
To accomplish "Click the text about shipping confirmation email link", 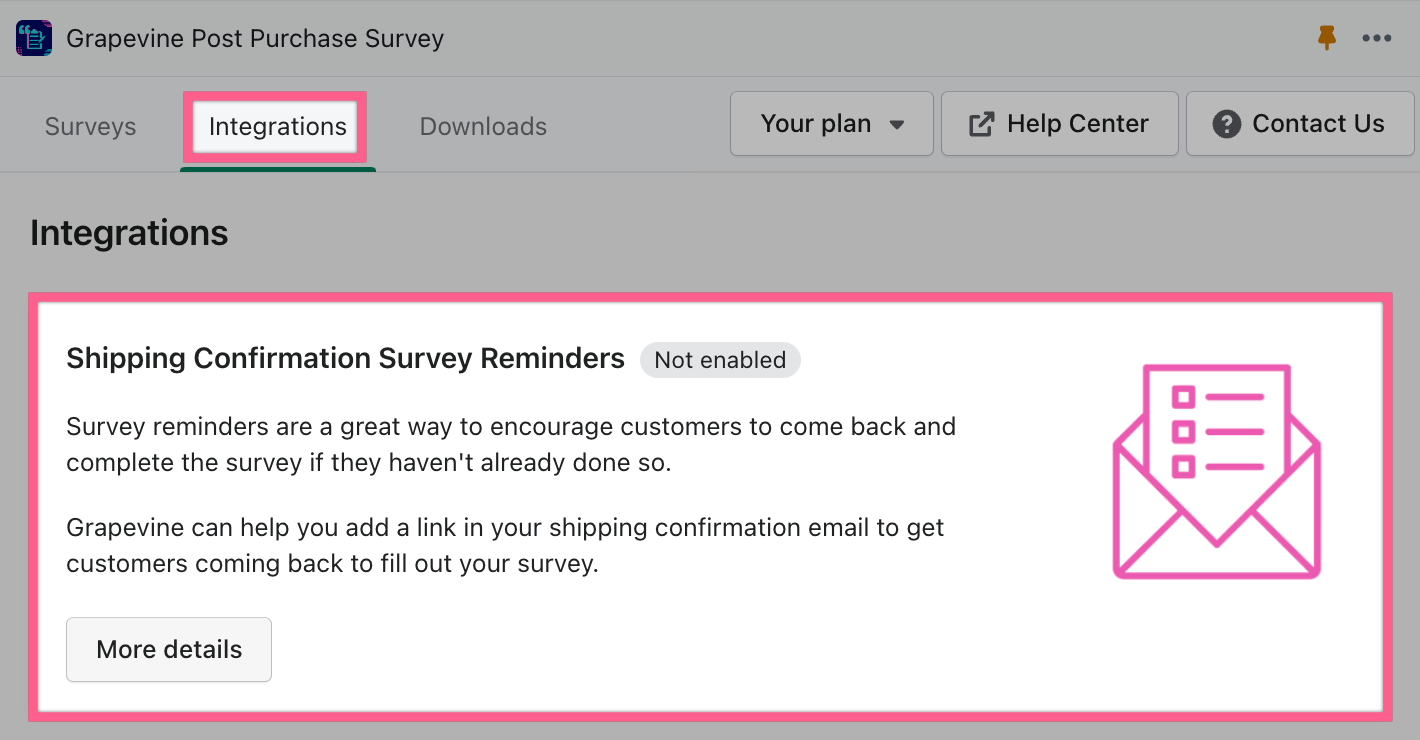I will (505, 545).
